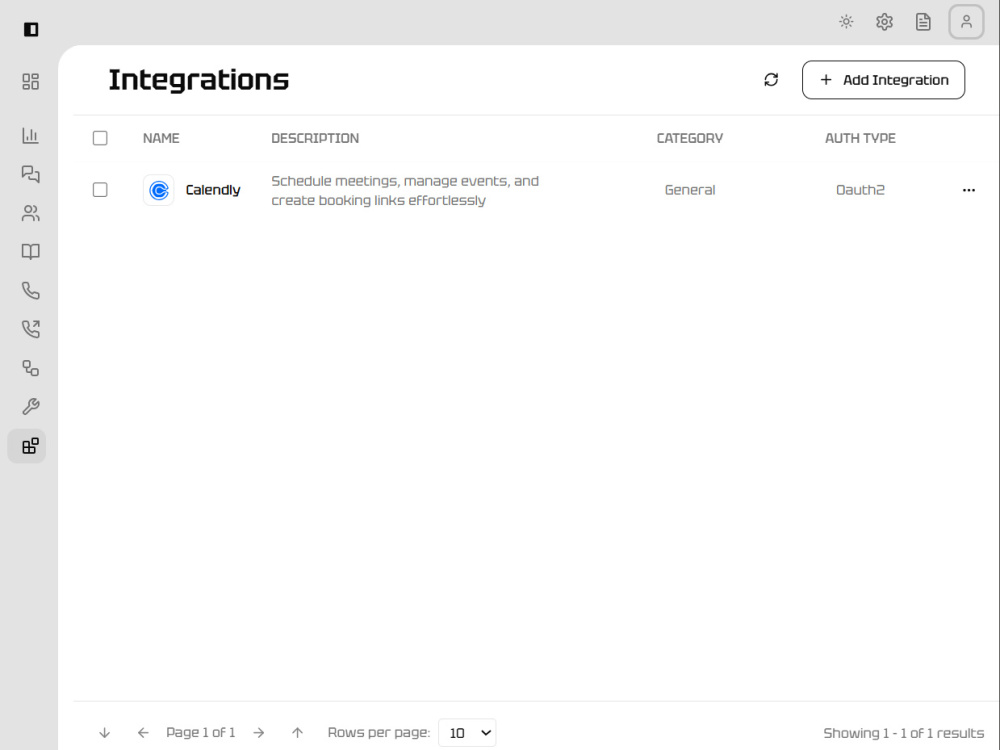
Task: Click the Calendly description text
Action: [x=405, y=191]
